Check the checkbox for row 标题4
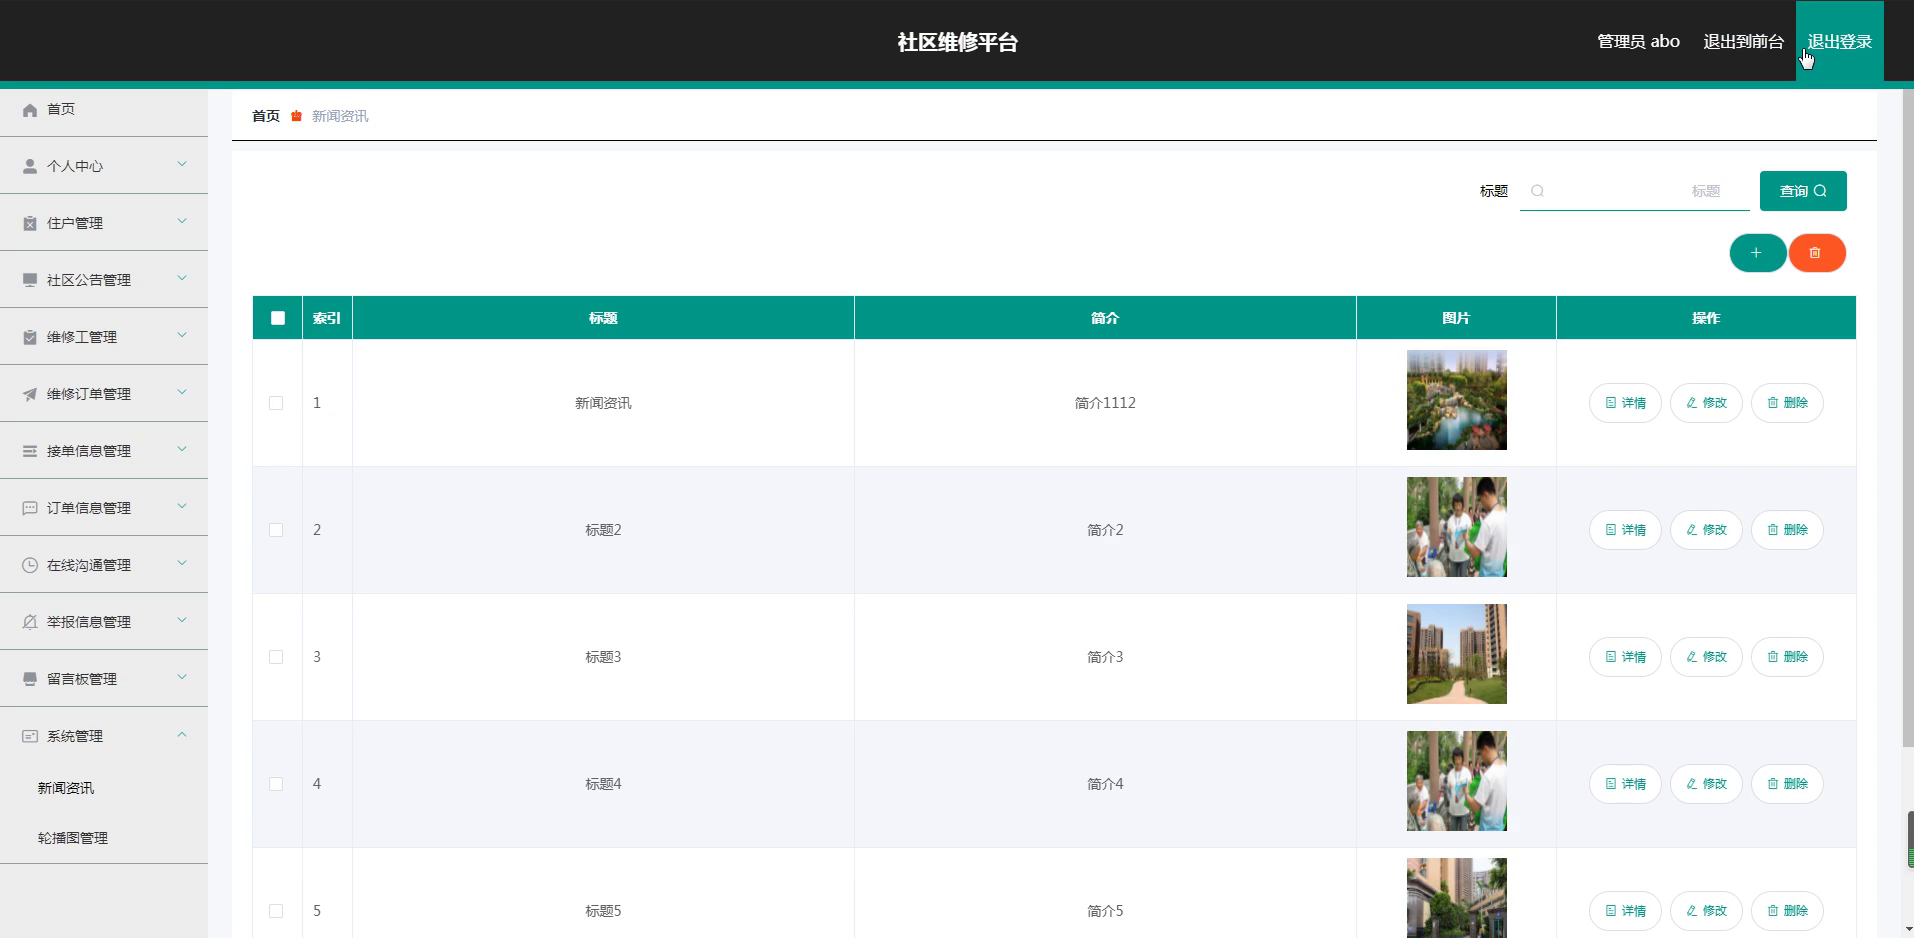The width and height of the screenshot is (1914, 938). tap(276, 784)
